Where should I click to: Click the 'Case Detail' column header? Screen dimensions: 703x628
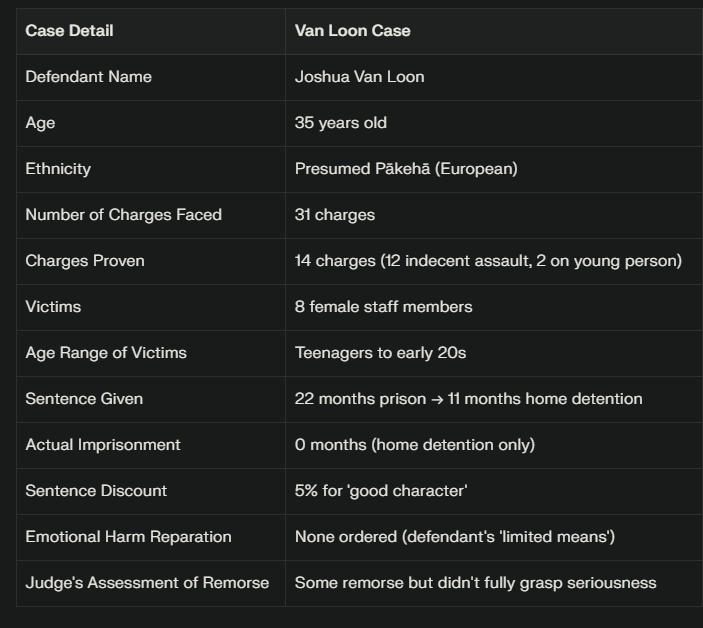point(69,30)
